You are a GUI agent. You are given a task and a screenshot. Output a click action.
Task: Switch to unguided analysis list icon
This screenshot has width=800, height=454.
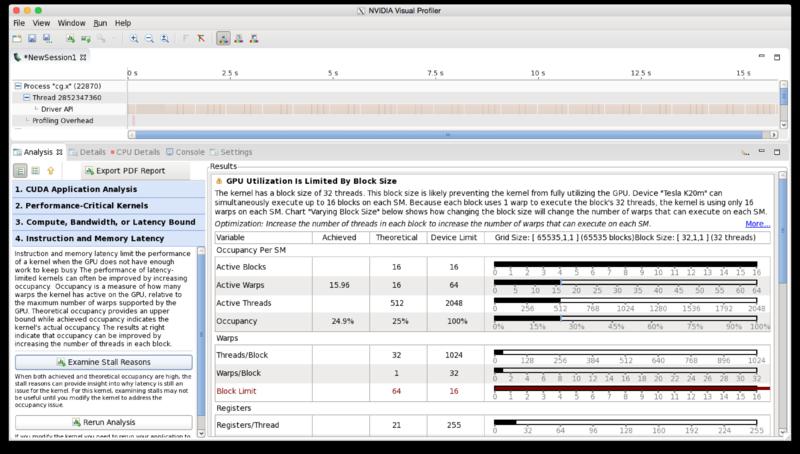35,170
